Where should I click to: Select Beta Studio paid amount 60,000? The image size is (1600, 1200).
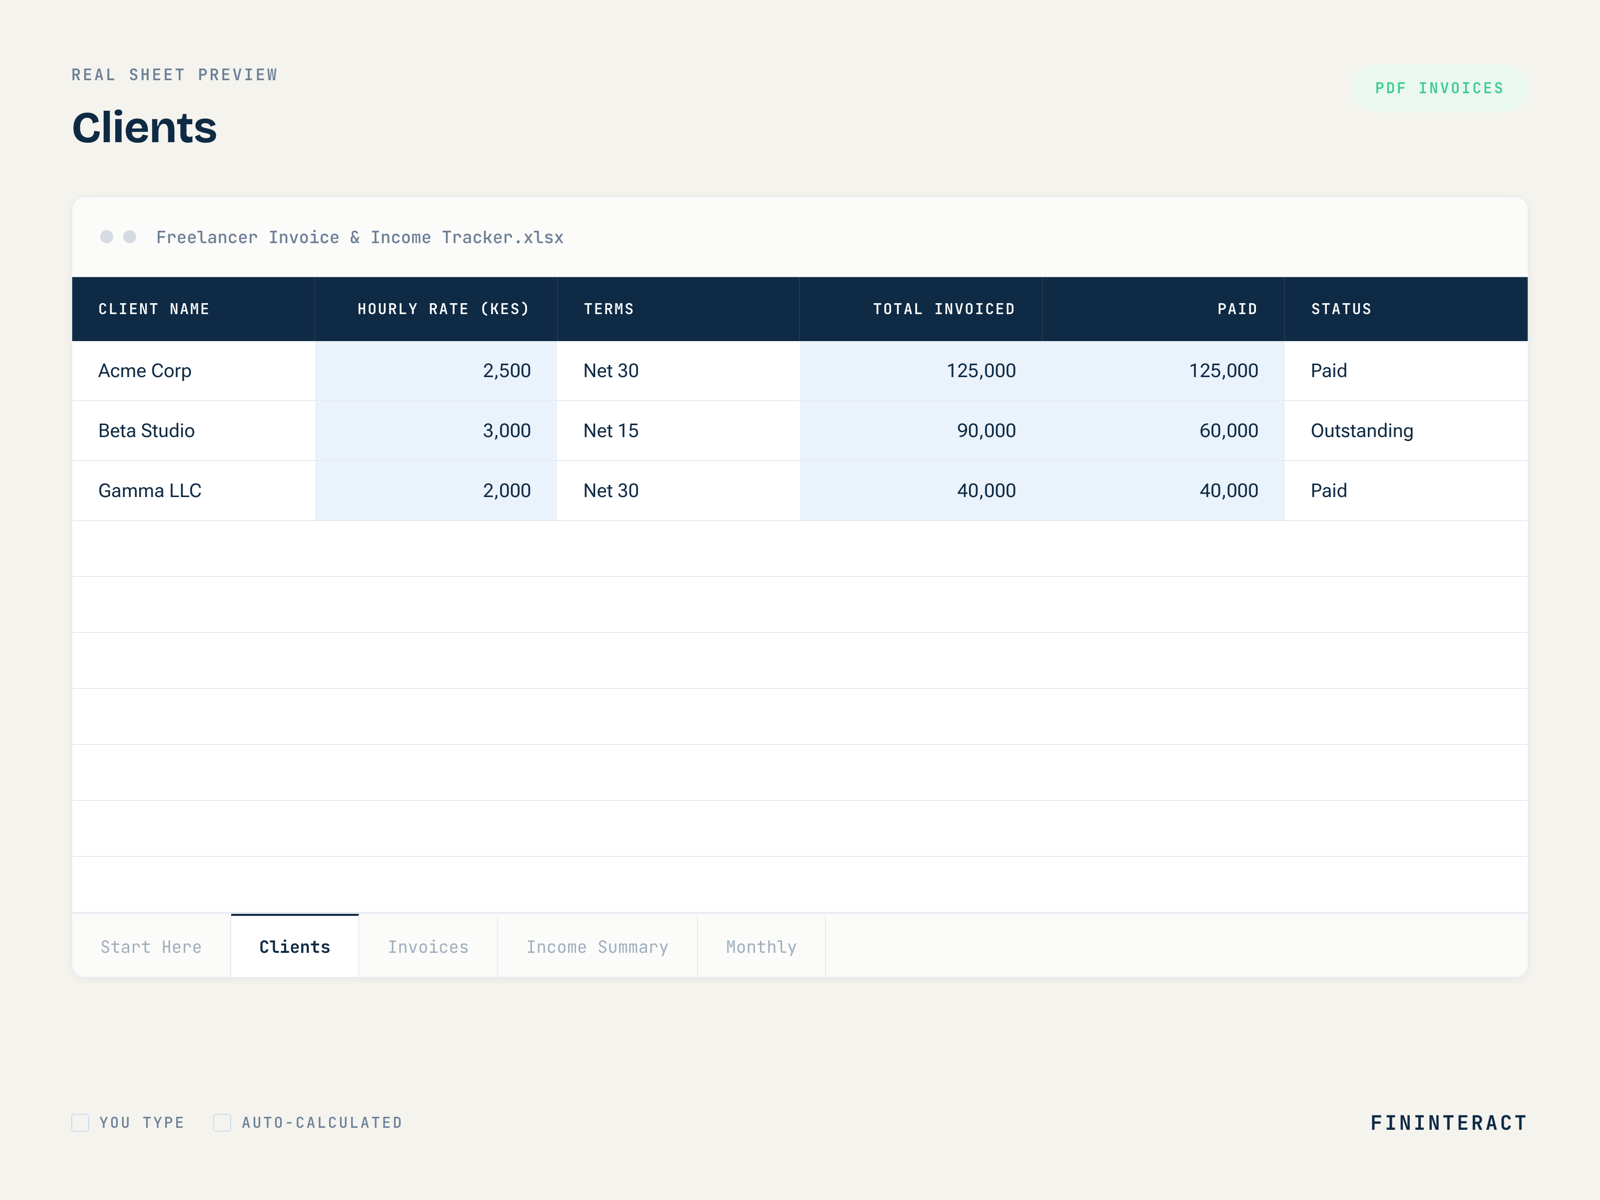pos(1163,431)
